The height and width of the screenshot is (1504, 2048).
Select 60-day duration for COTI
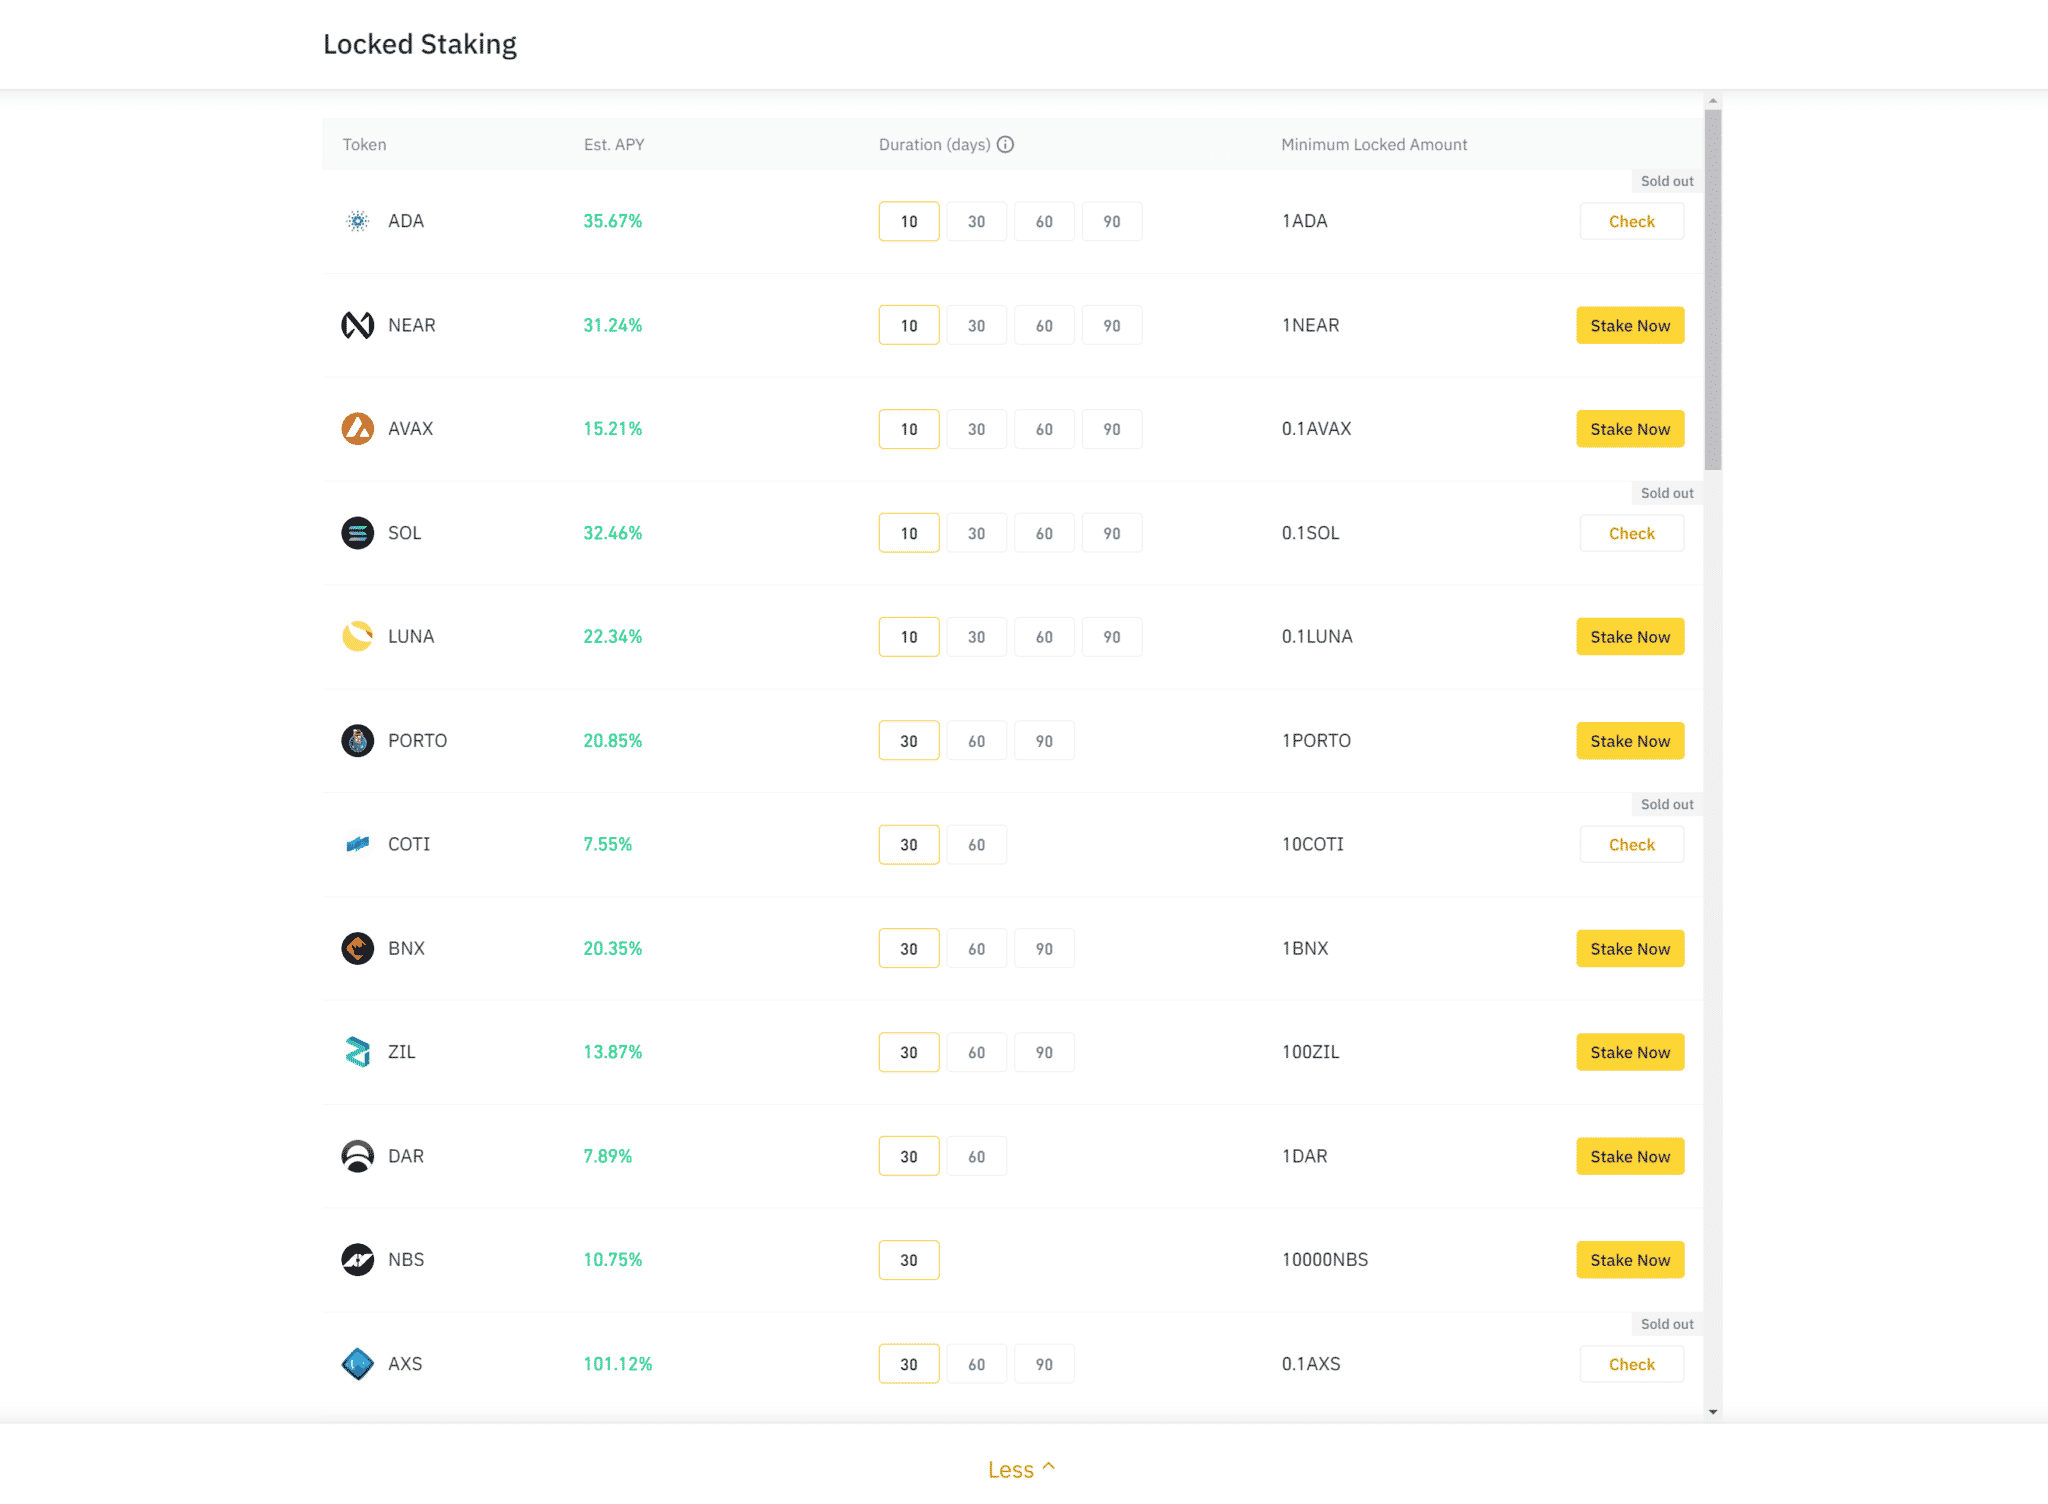[x=976, y=845]
